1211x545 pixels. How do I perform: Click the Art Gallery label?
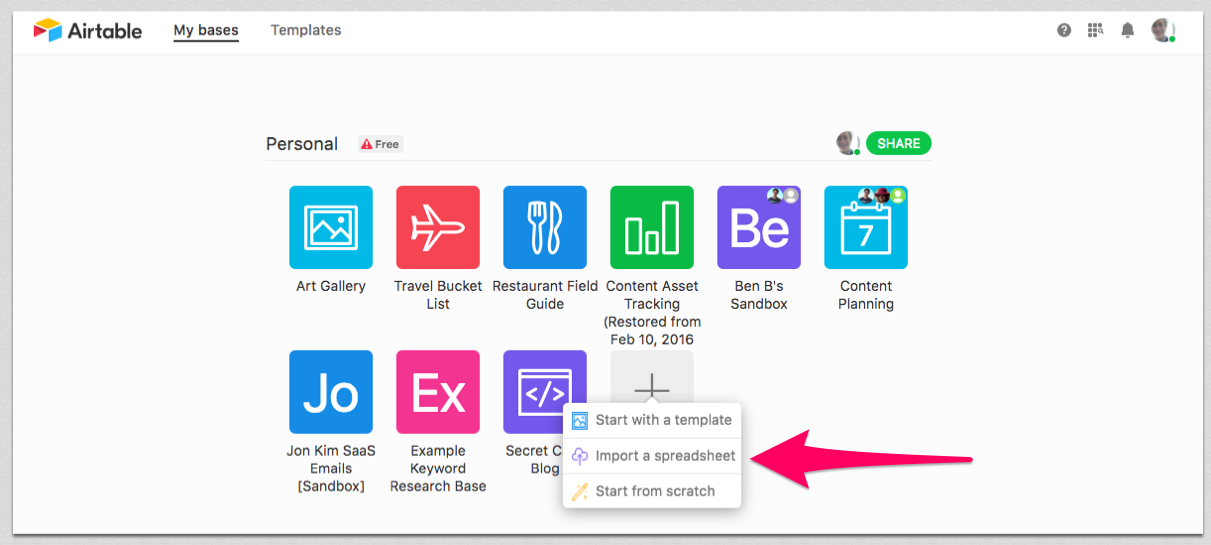coord(331,286)
